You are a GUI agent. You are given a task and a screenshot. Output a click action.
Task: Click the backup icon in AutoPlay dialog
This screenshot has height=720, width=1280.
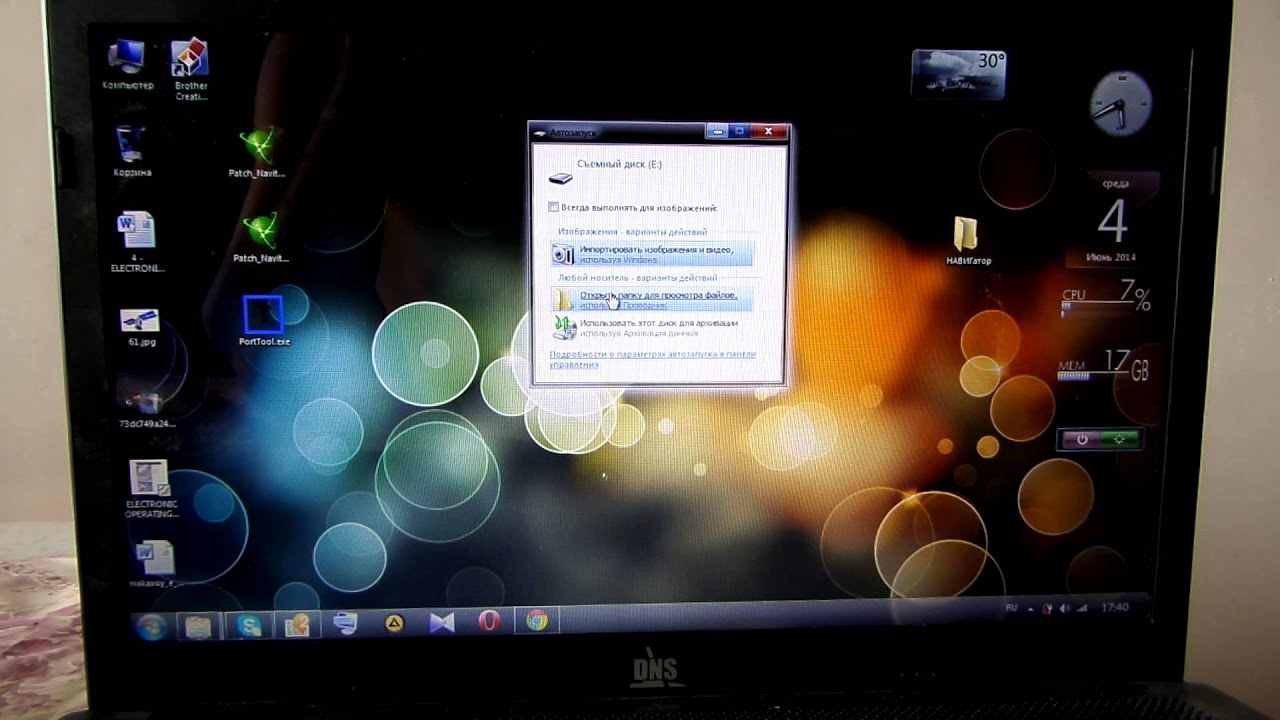click(564, 328)
